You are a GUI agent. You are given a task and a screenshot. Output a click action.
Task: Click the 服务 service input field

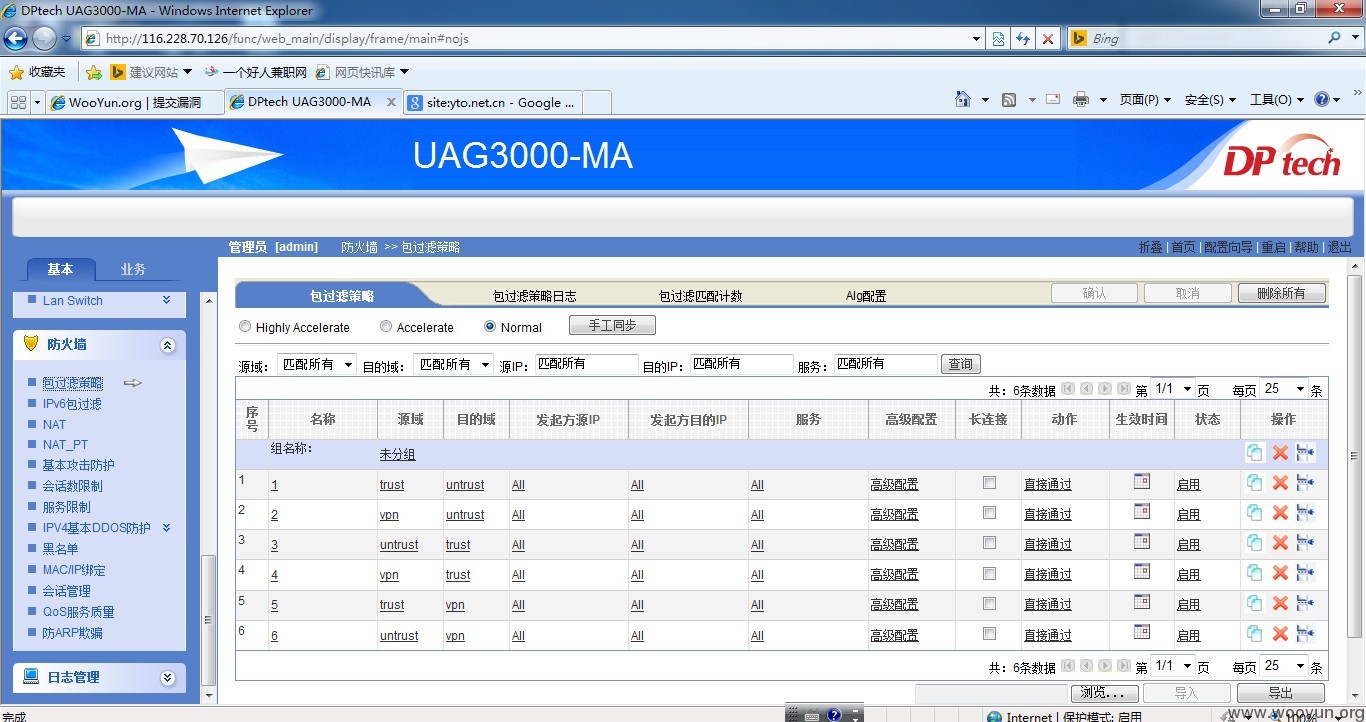click(886, 364)
